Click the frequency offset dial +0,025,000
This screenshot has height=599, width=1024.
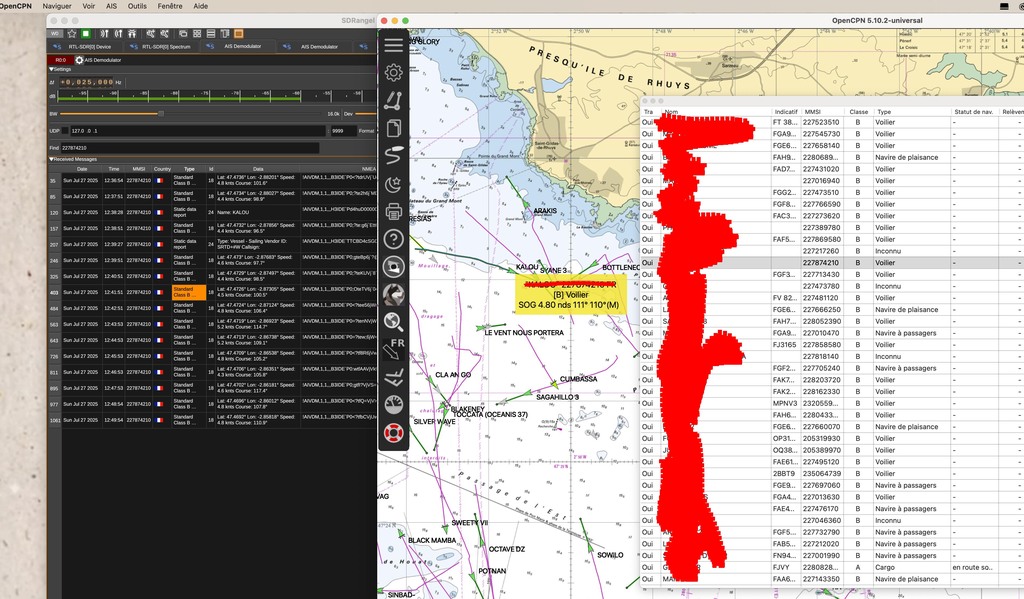[x=87, y=82]
